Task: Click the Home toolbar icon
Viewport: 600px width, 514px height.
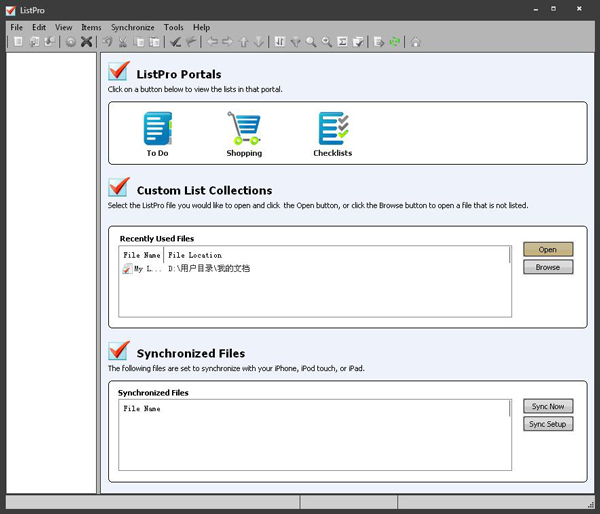Action: (x=416, y=41)
